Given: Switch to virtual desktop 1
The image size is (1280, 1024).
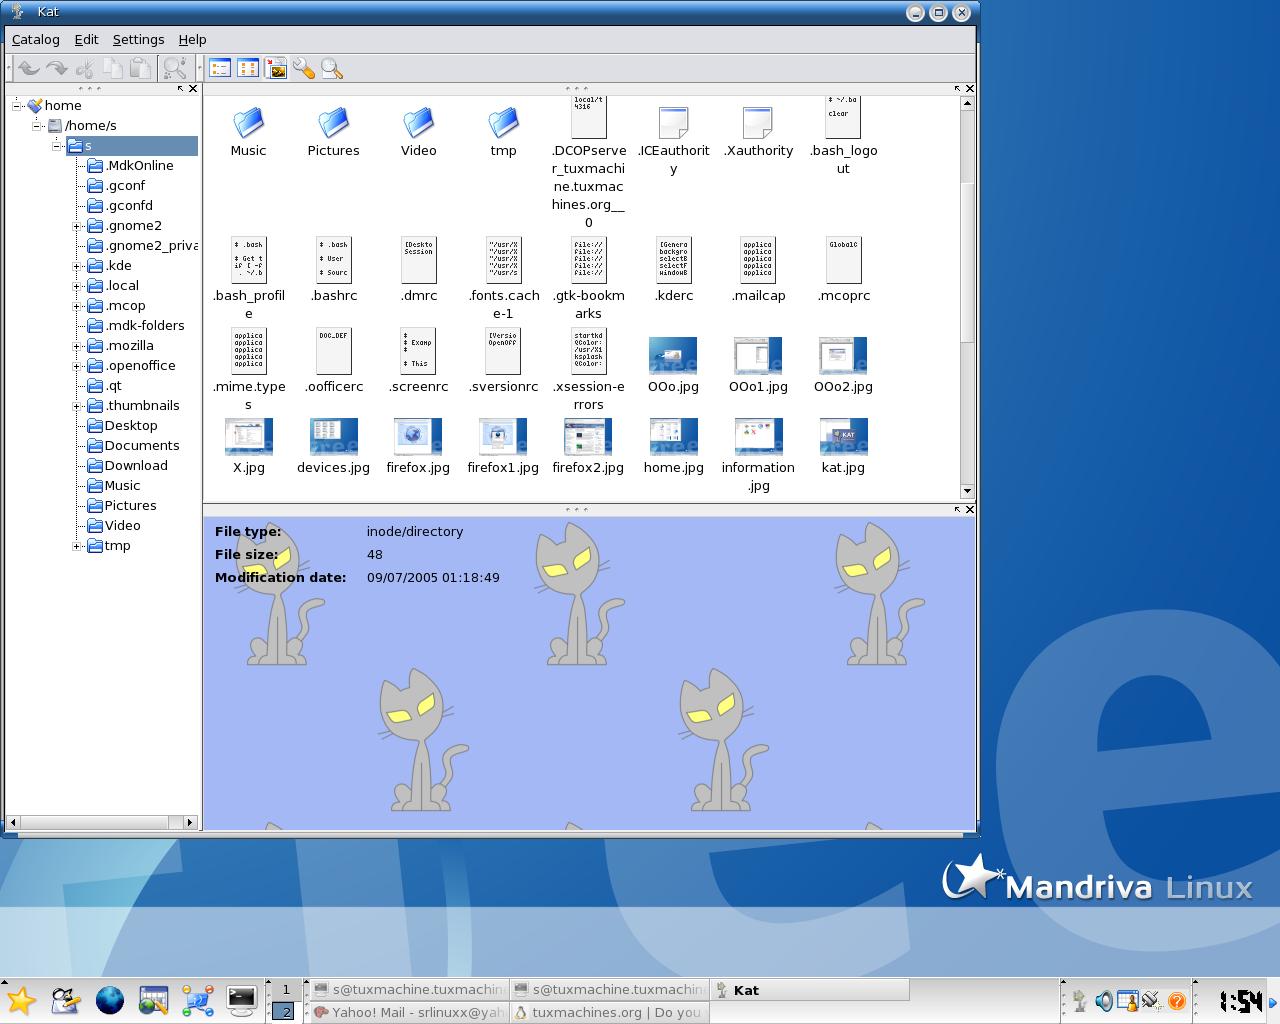Looking at the screenshot, I should (x=285, y=990).
